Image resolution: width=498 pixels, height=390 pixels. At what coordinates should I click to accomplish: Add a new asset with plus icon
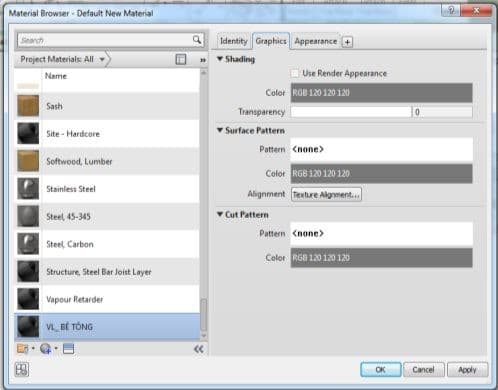pos(347,42)
